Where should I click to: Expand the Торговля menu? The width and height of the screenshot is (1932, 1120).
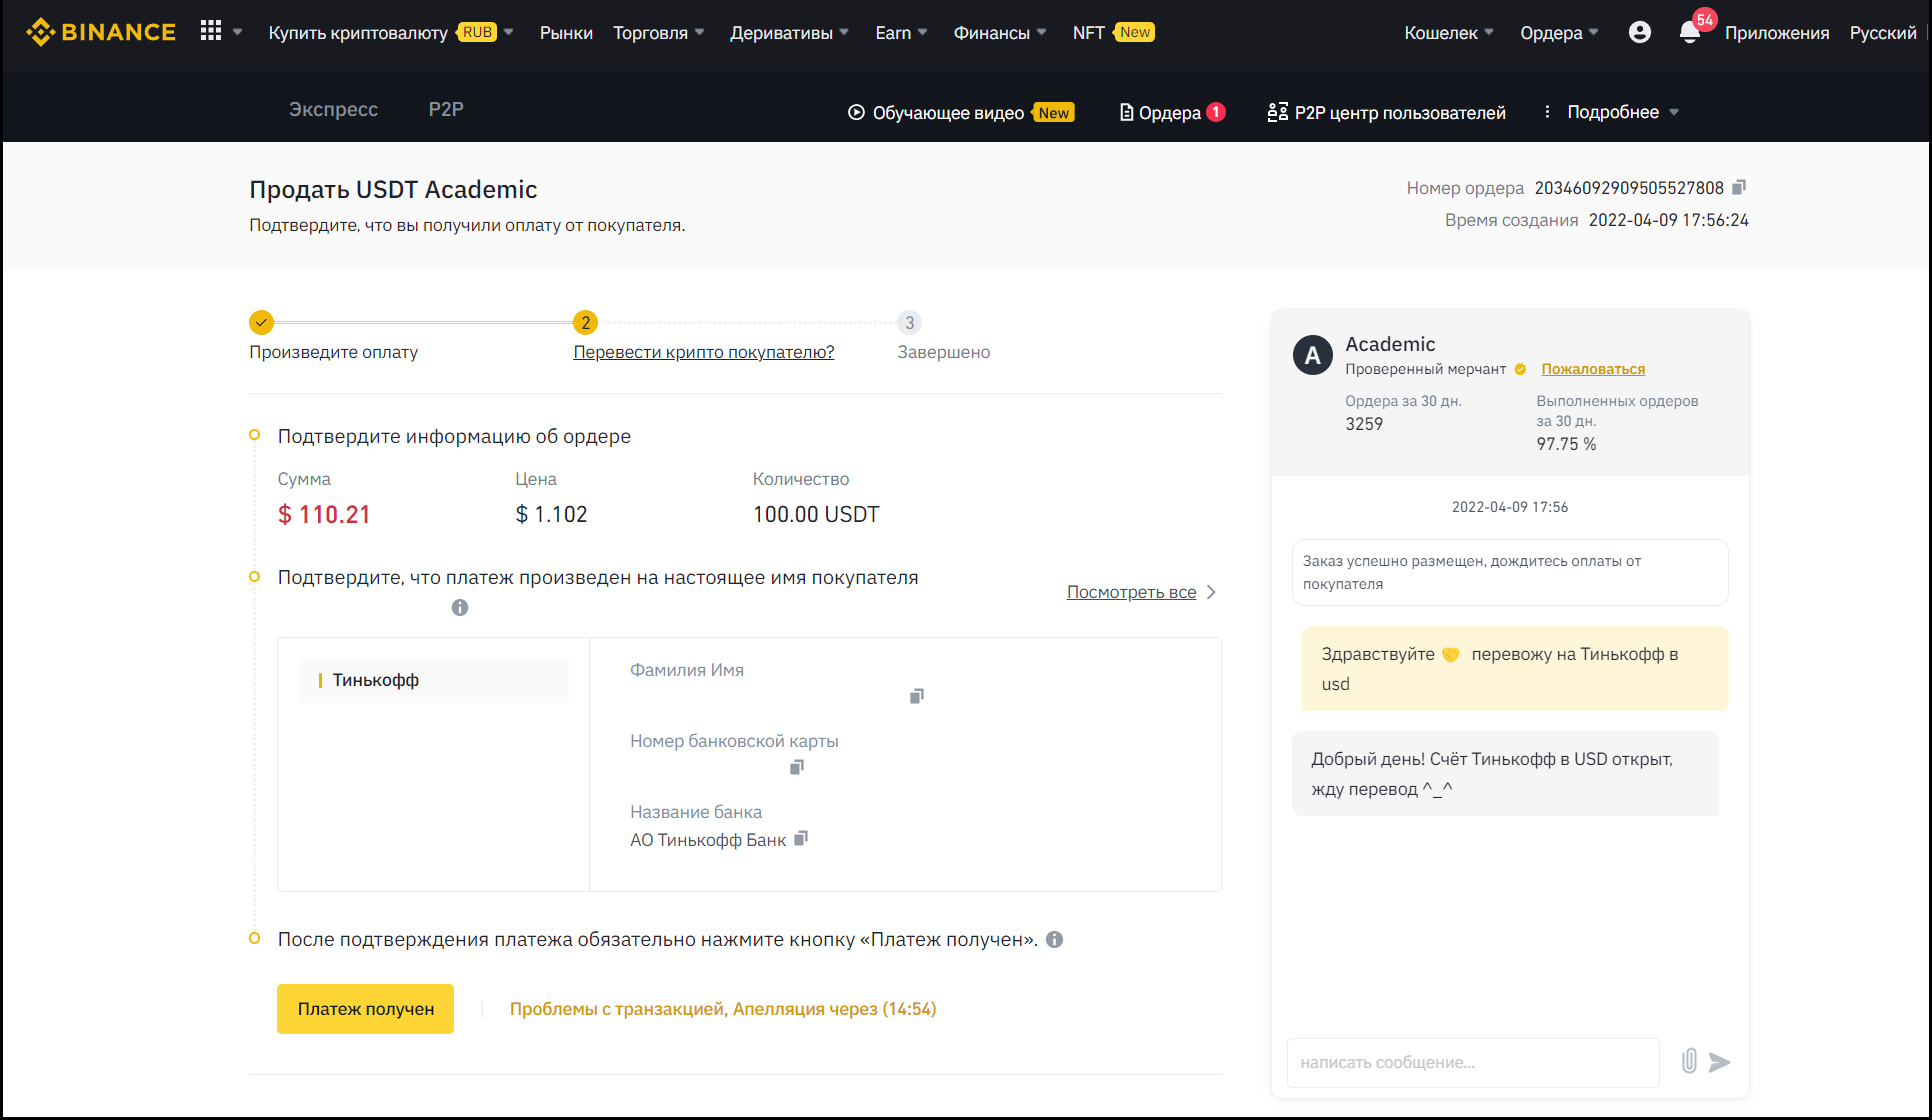659,32
